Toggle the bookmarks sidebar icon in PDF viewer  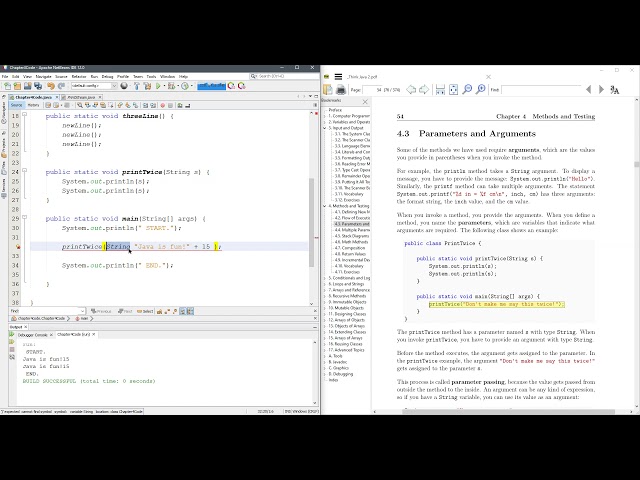point(328,89)
